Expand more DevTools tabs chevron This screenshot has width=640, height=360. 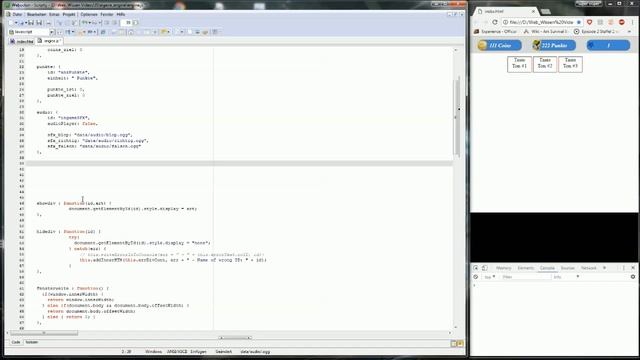tap(604, 268)
